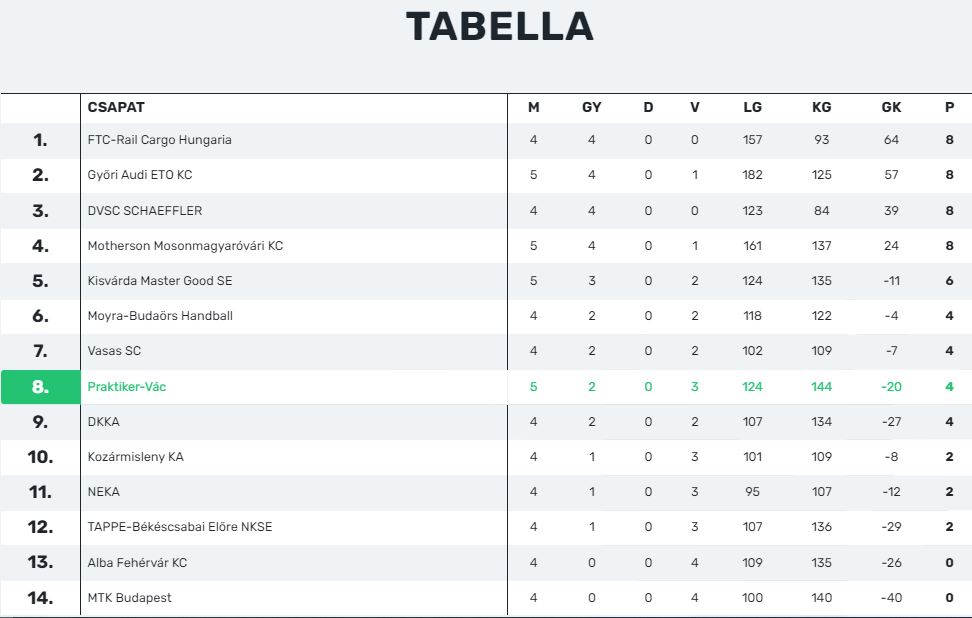Click Kozármisleny KA team name

[135, 457]
